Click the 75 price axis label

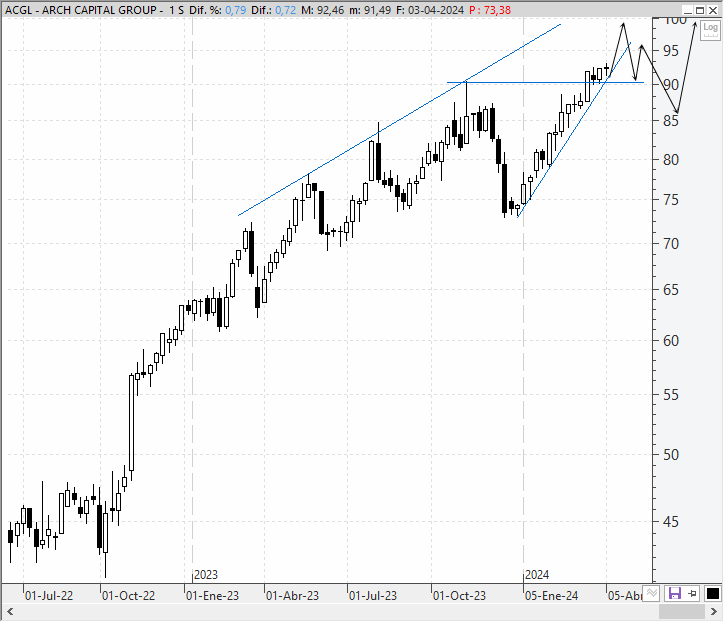click(671, 200)
